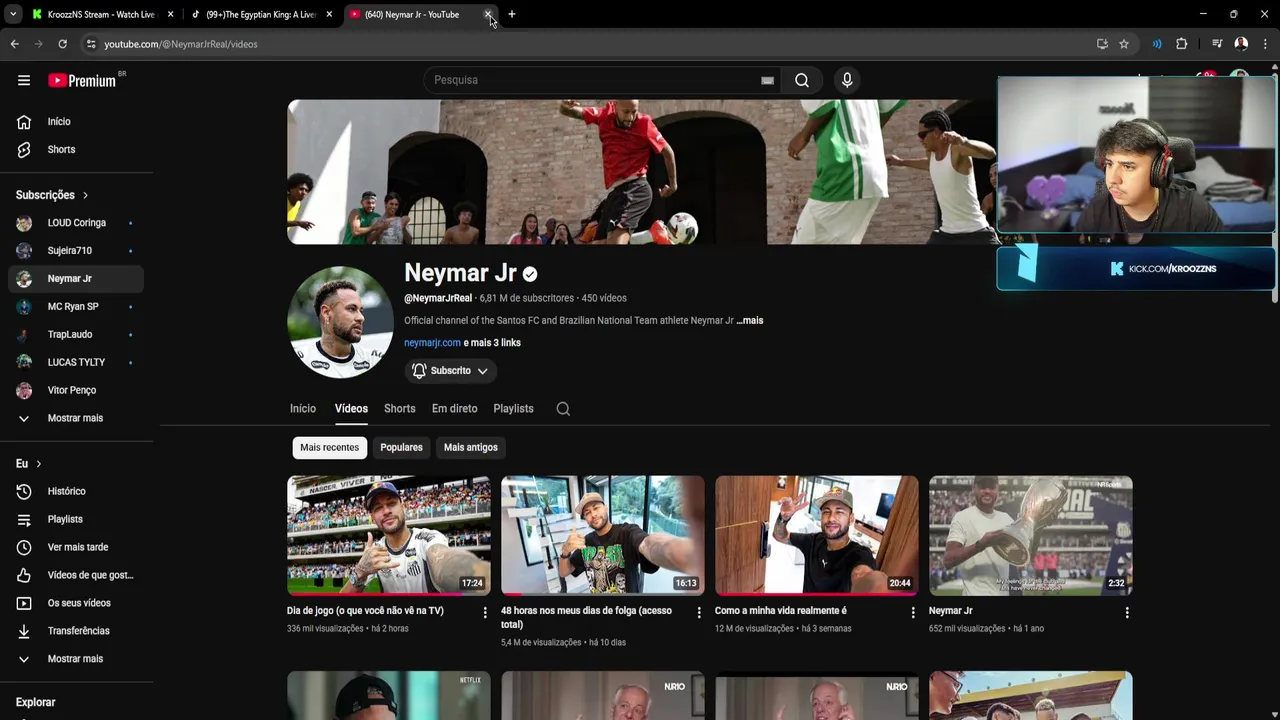1280x720 pixels.
Task: Open Transferências in the sidebar
Action: [76, 632]
